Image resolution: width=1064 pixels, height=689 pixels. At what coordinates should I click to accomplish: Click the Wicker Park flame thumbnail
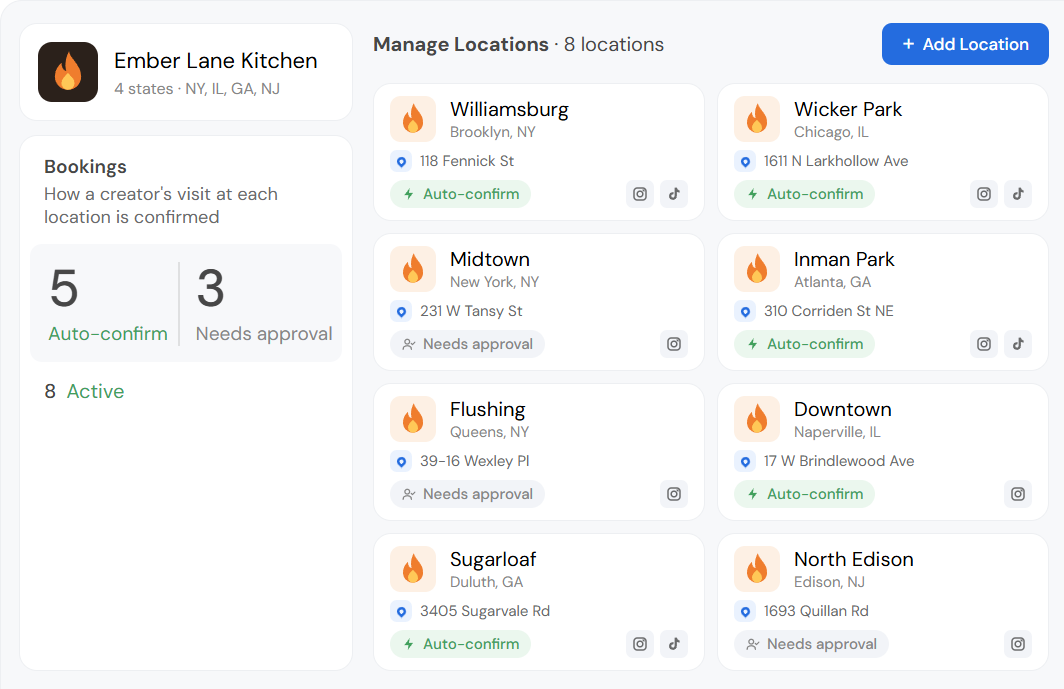point(757,119)
